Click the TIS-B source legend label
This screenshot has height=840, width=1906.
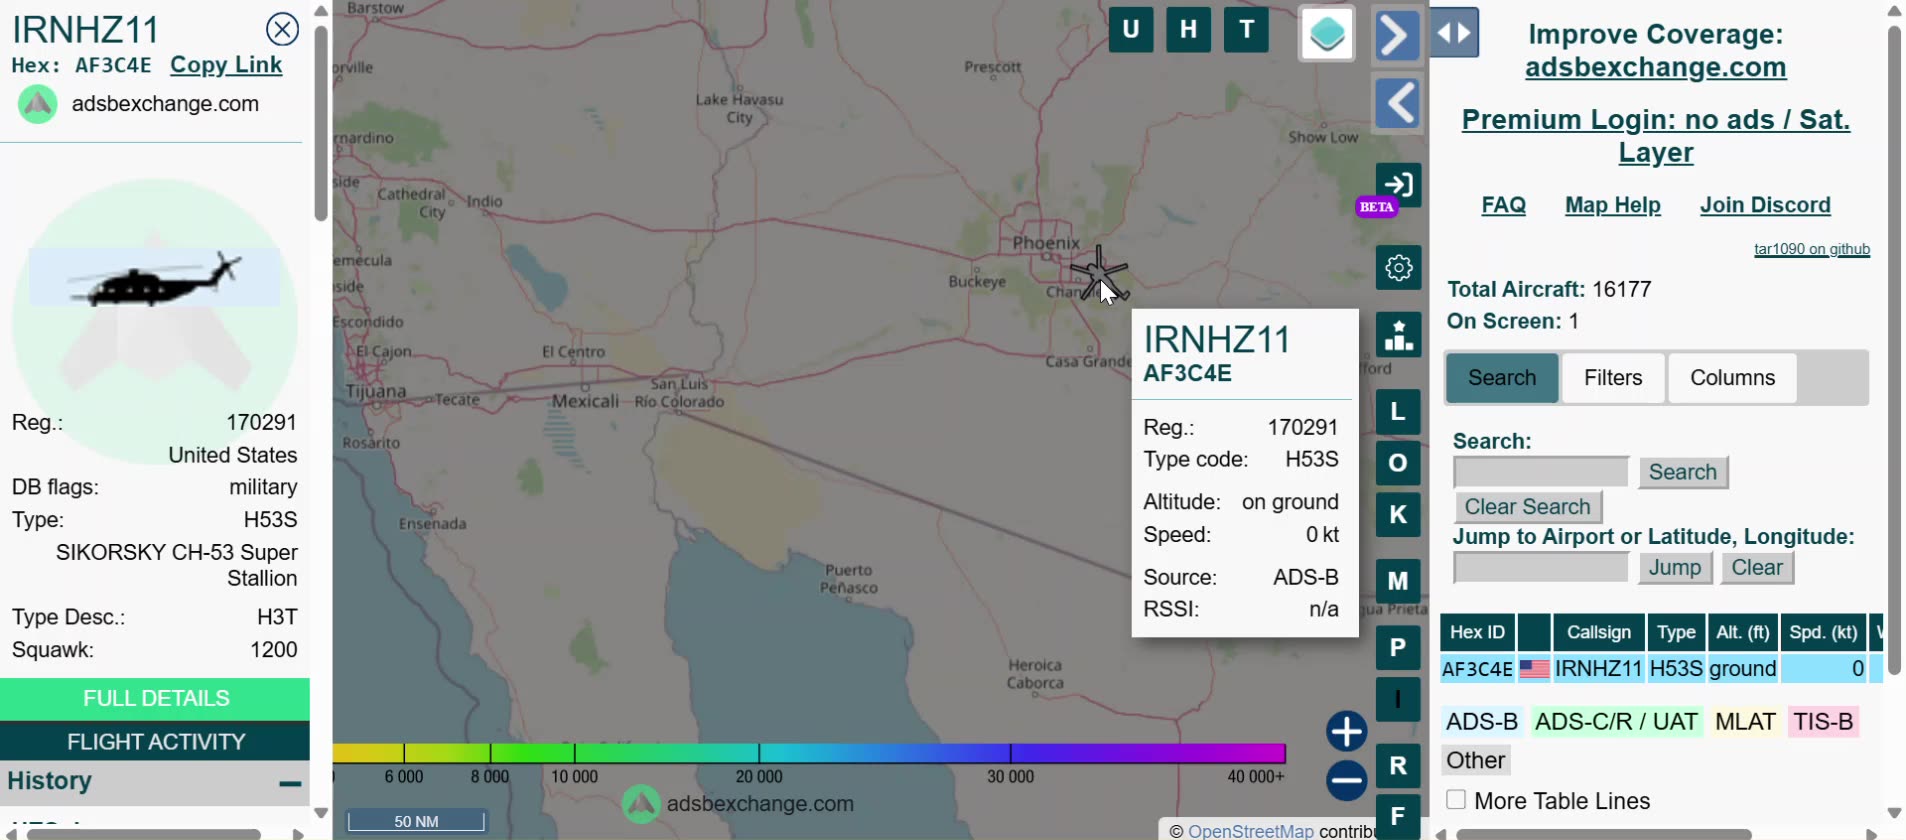1823,722
